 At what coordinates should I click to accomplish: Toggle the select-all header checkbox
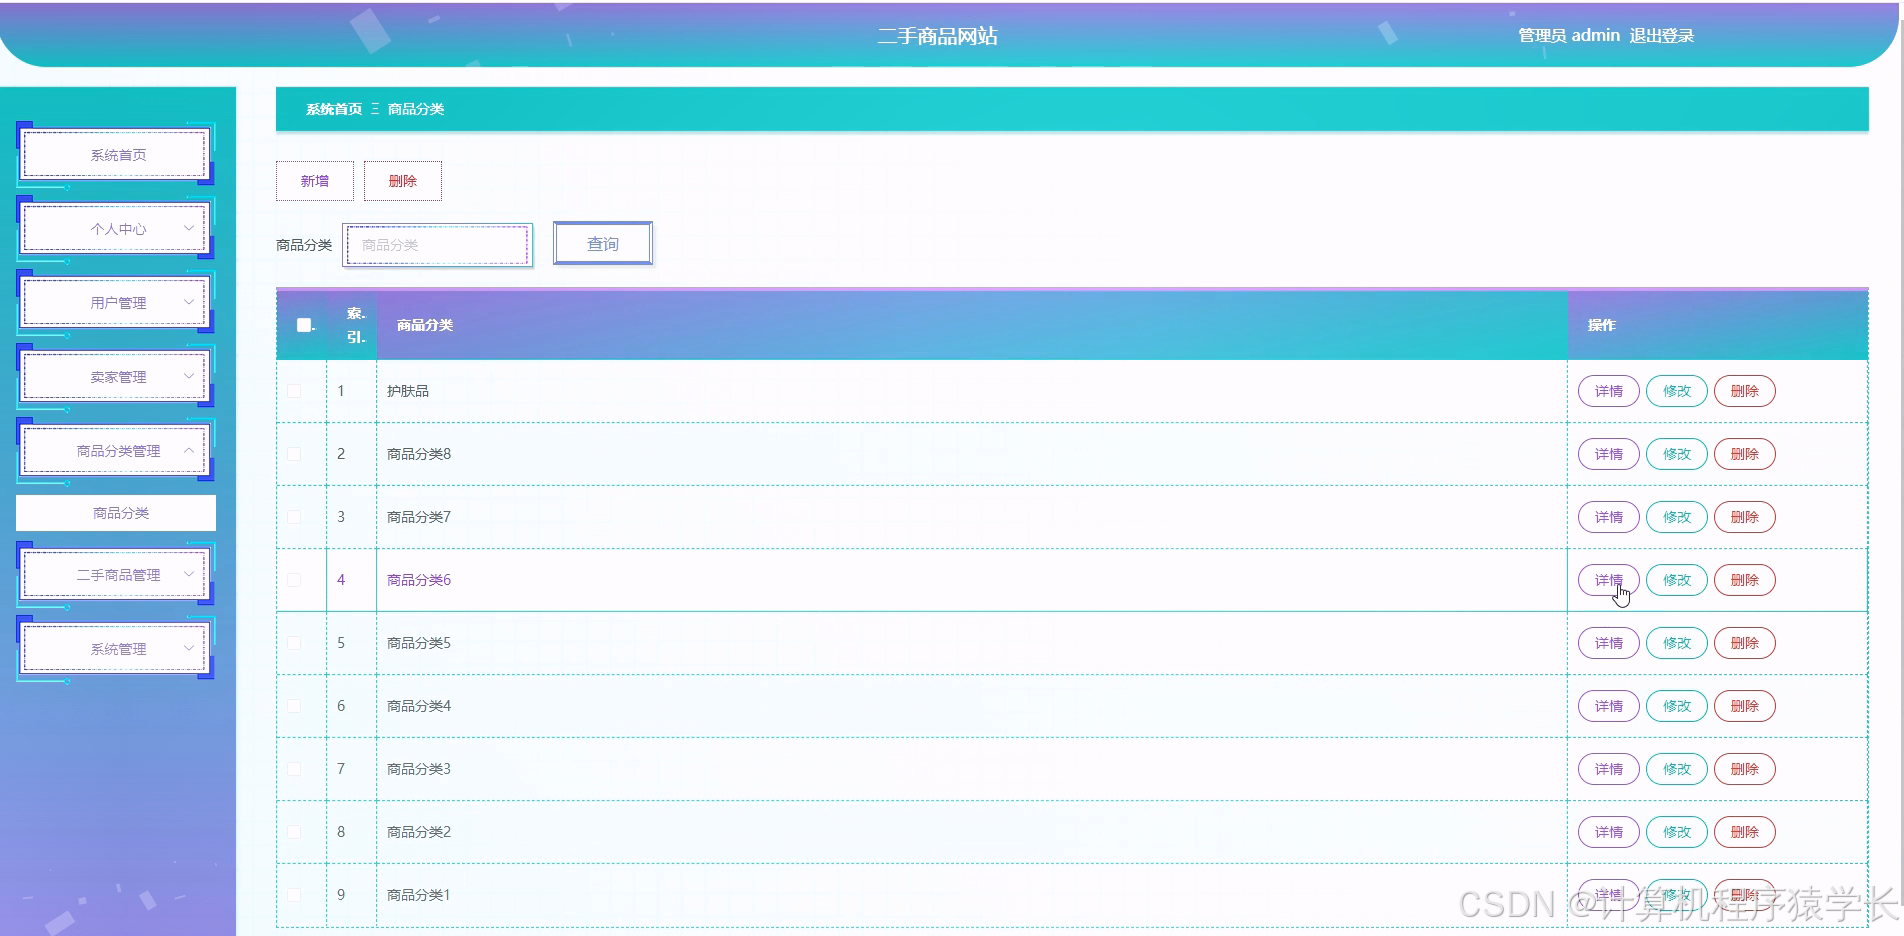pyautogui.click(x=304, y=325)
